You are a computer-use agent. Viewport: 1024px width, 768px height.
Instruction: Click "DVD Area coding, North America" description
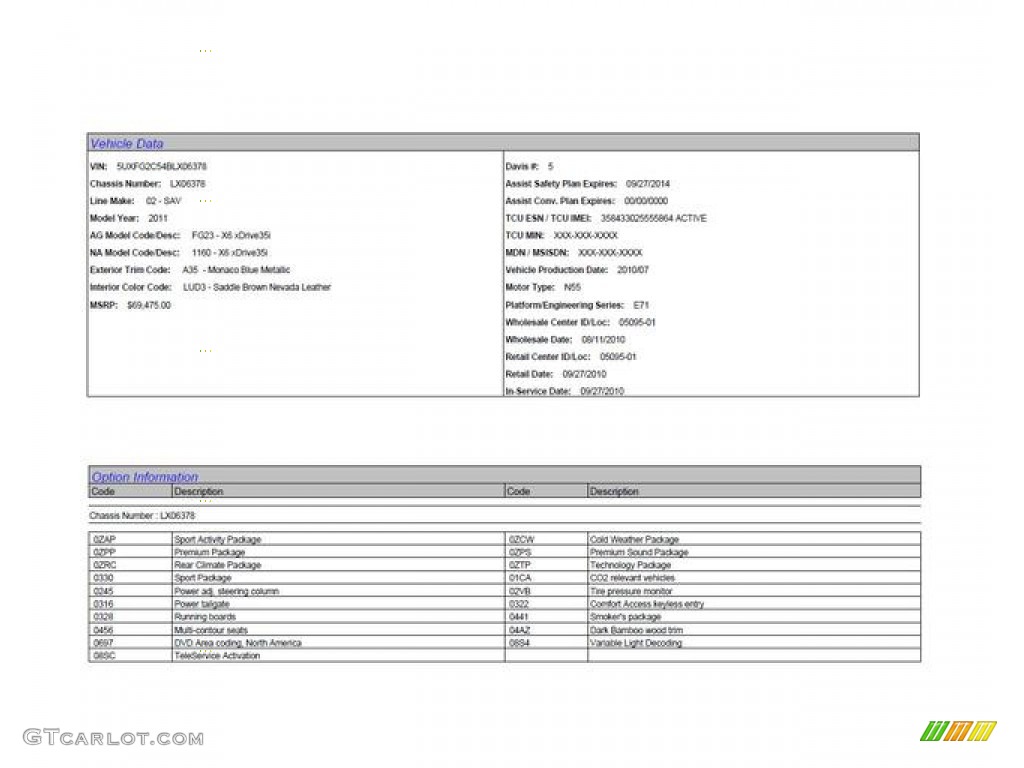pos(238,643)
